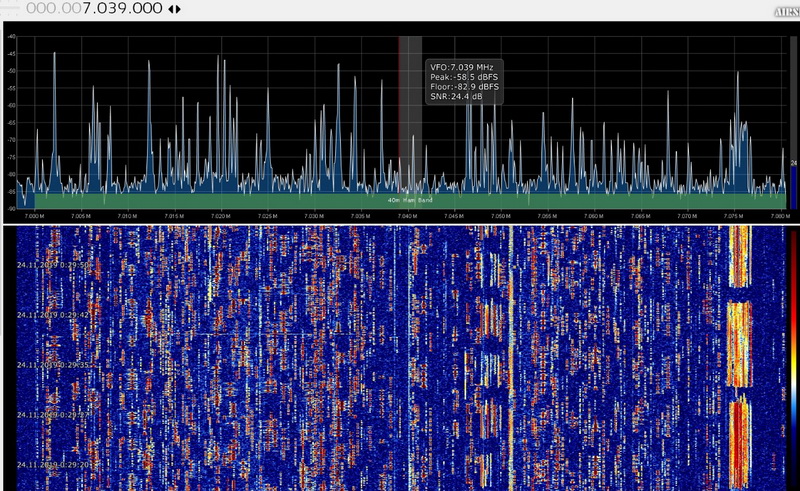Click the '-60' dB scale label
The height and width of the screenshot is (491, 800).
(11, 106)
